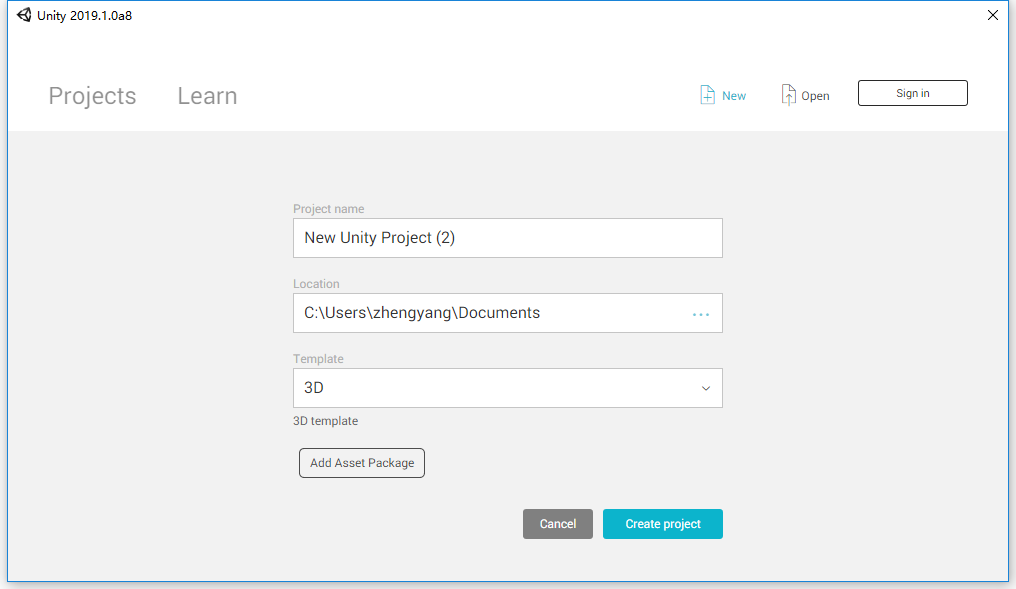Viewport: 1016px width, 589px height.
Task: Click the New project document icon
Action: click(708, 95)
